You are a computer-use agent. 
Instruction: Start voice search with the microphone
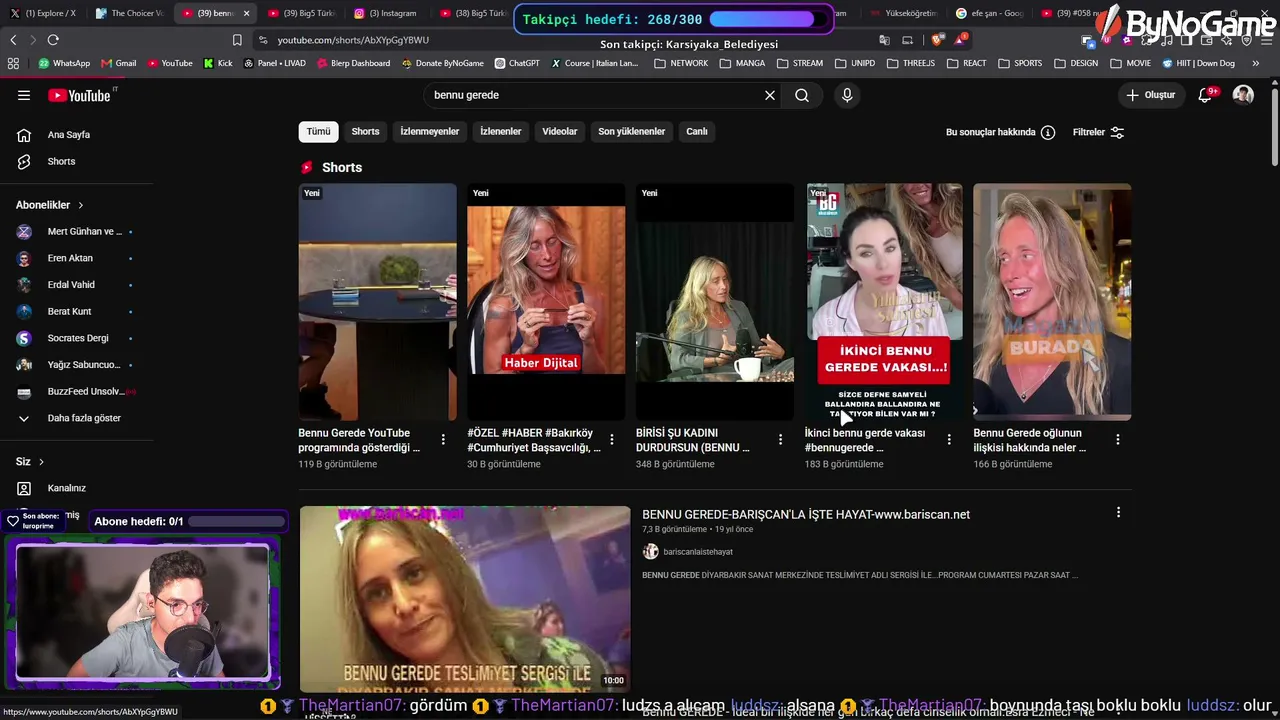[847, 95]
